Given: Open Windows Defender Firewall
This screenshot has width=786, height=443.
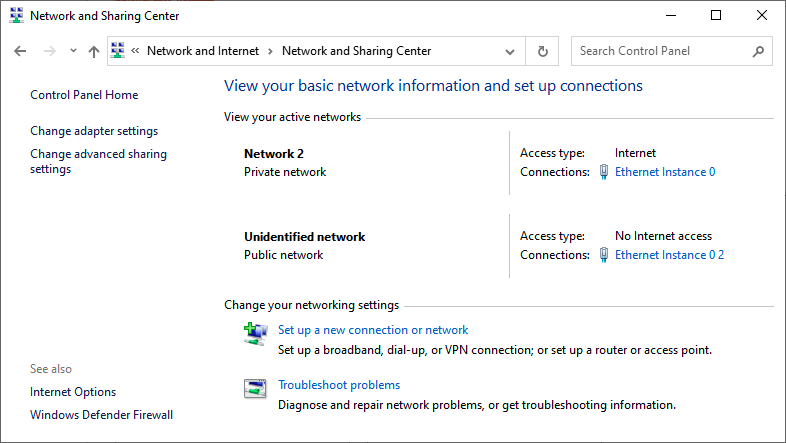Looking at the screenshot, I should tap(101, 415).
